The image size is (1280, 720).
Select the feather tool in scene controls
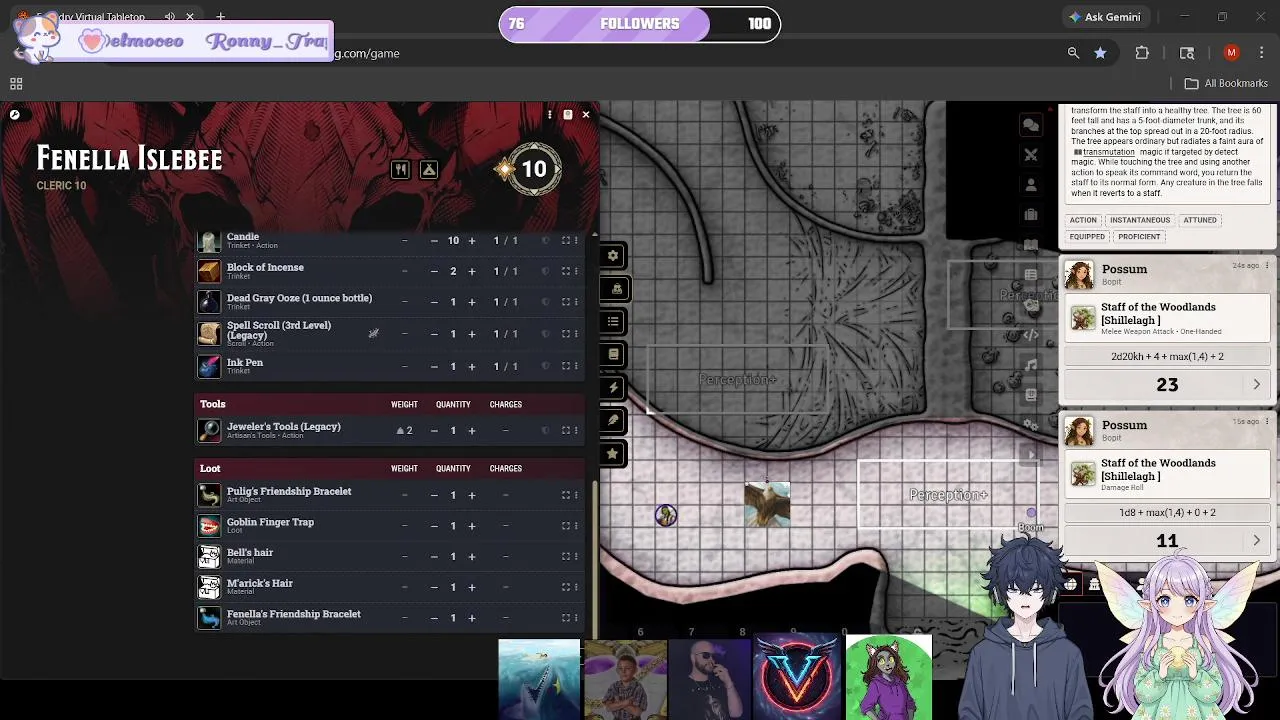tap(613, 421)
